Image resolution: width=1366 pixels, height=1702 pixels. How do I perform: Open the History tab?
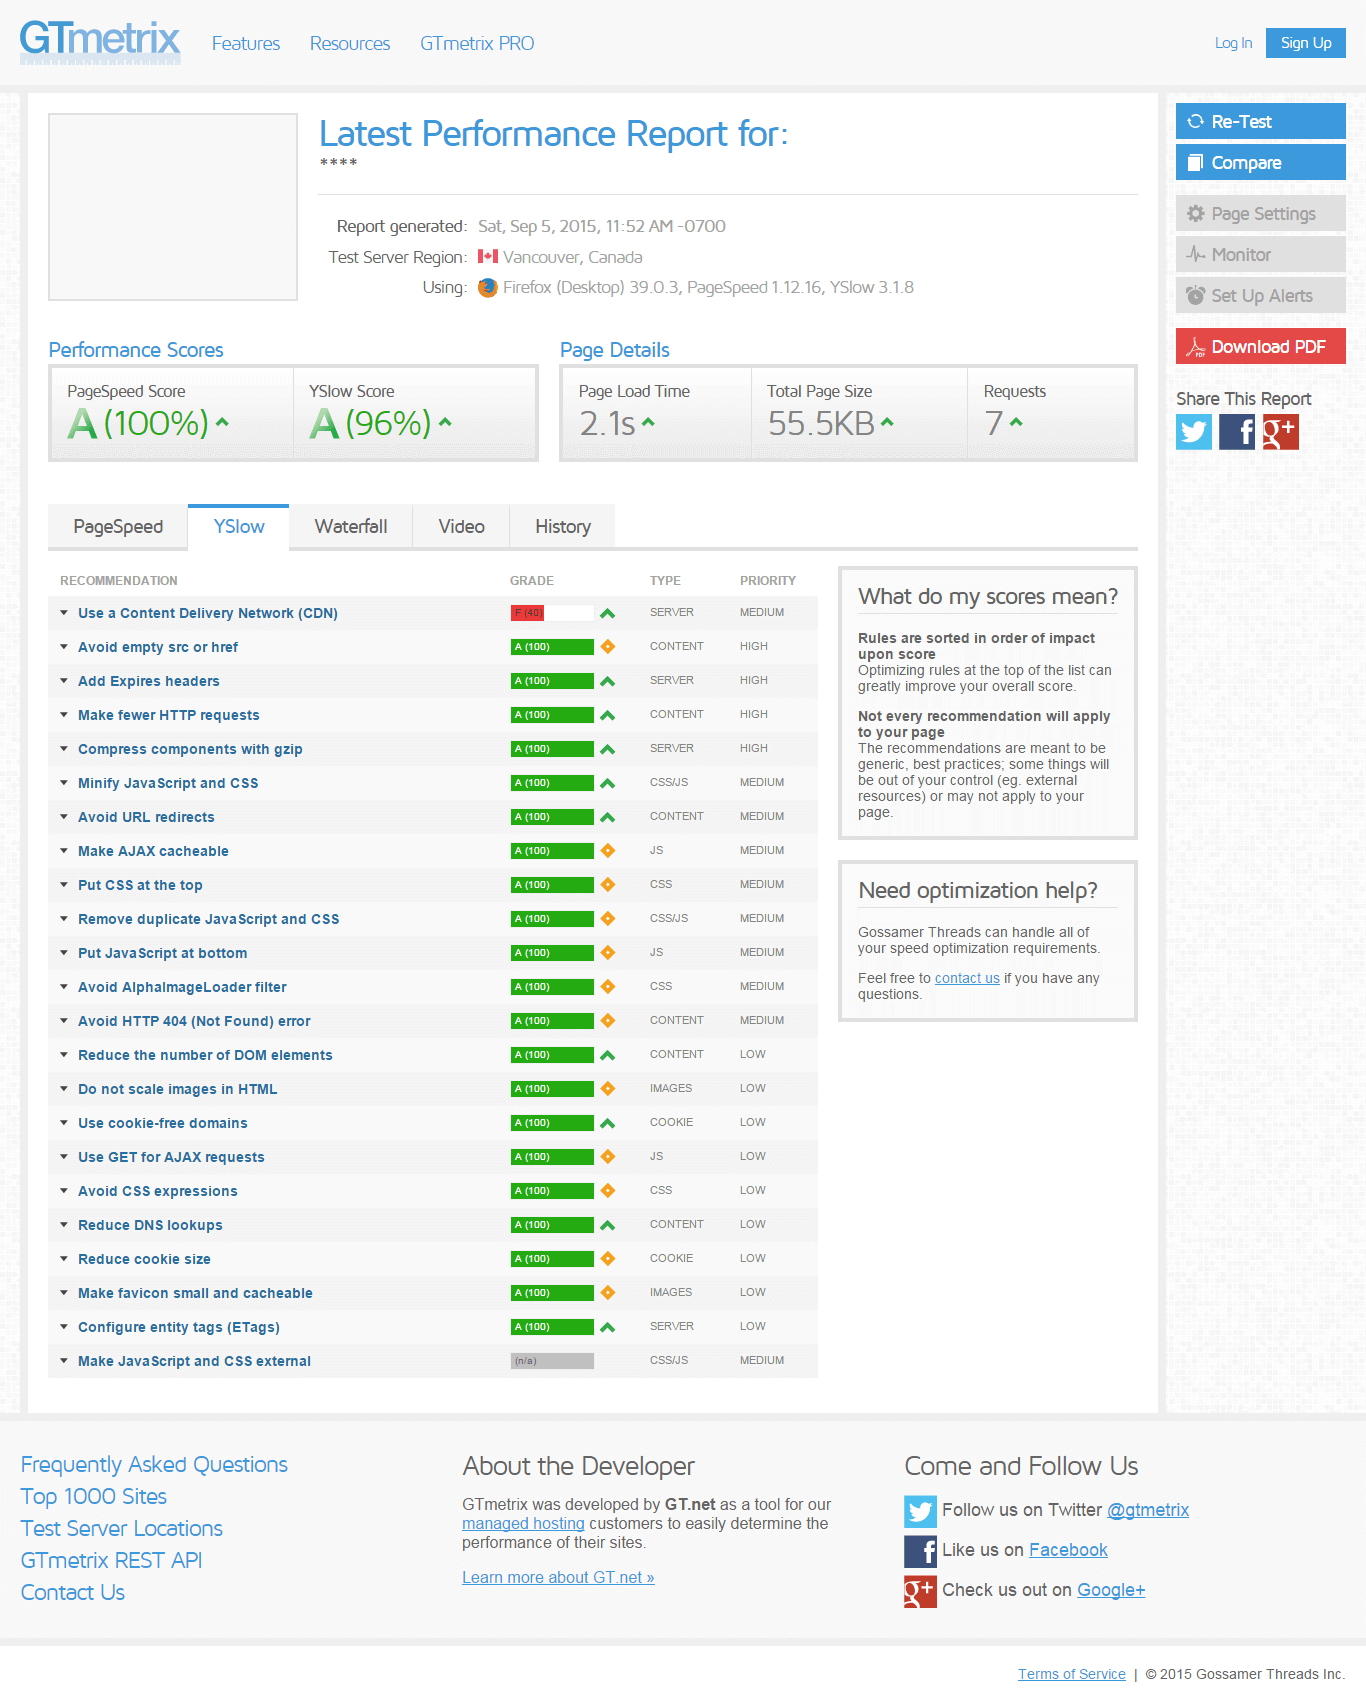(563, 527)
